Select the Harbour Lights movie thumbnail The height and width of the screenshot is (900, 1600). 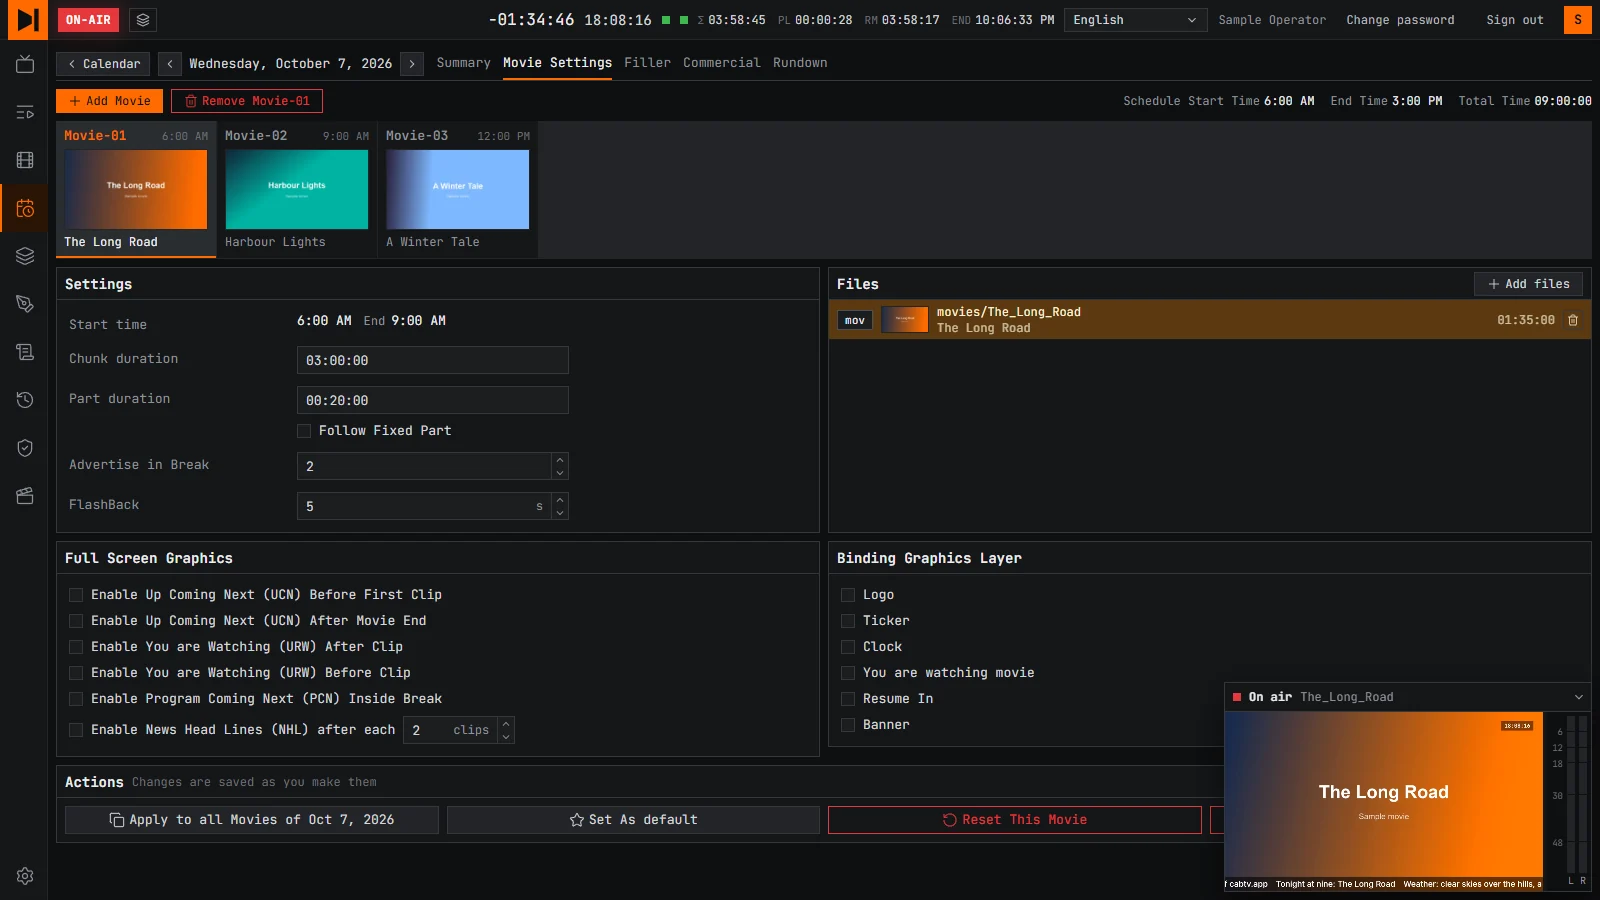(297, 190)
